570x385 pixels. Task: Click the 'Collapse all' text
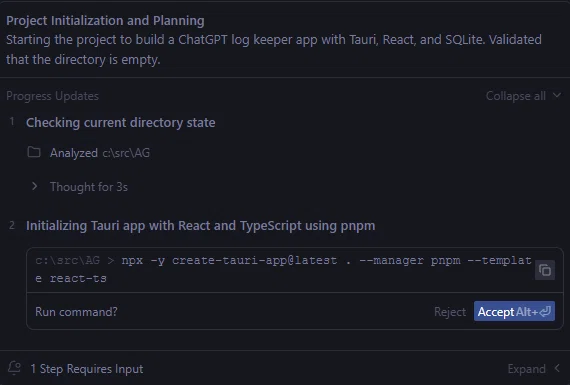(x=515, y=96)
